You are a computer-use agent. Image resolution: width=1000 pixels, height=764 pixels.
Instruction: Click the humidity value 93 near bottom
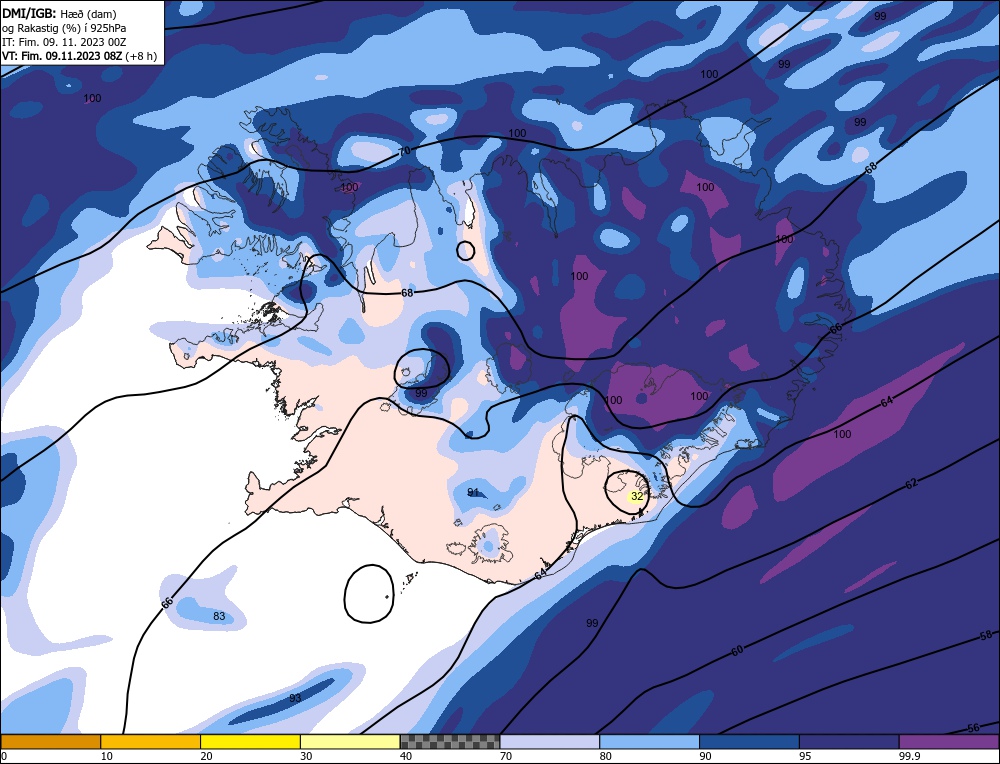(x=295, y=698)
